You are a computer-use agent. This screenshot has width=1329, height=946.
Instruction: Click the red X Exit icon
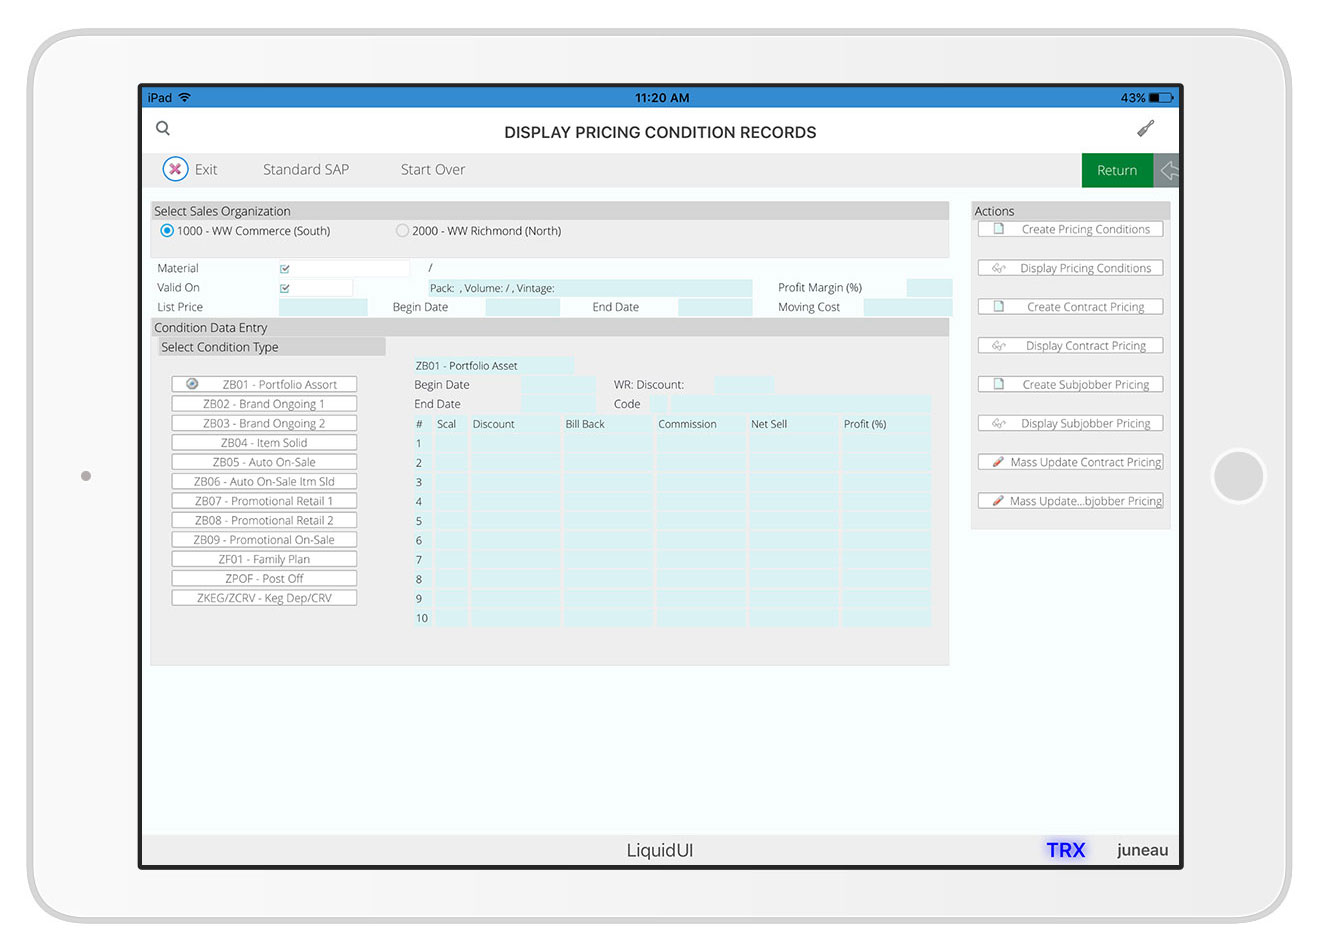tap(175, 169)
